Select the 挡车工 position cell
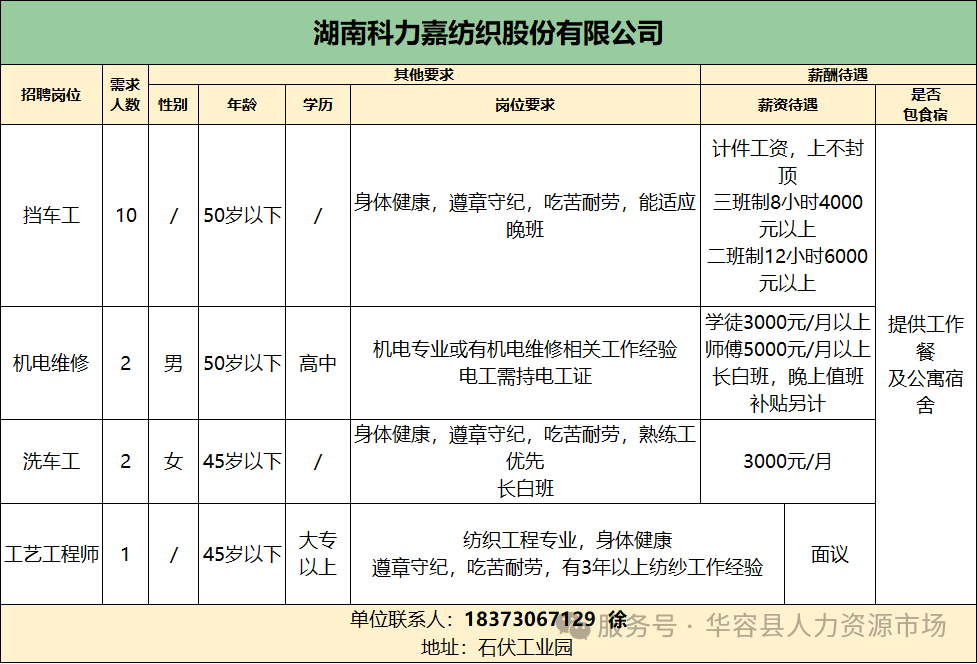The image size is (977, 664). point(51,216)
